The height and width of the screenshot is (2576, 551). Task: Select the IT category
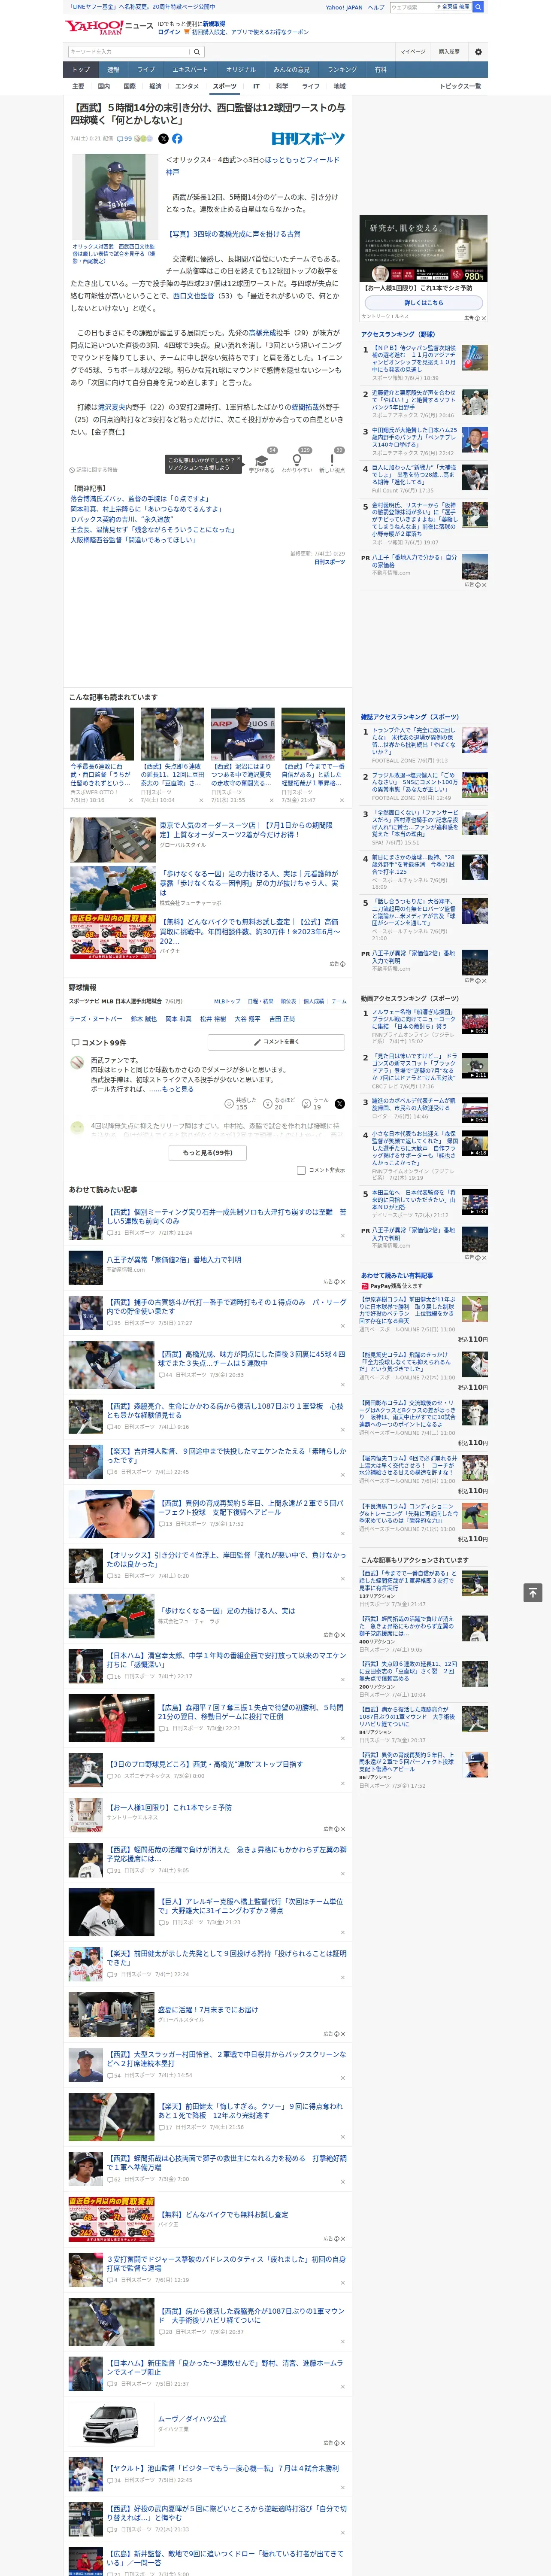[x=256, y=86]
